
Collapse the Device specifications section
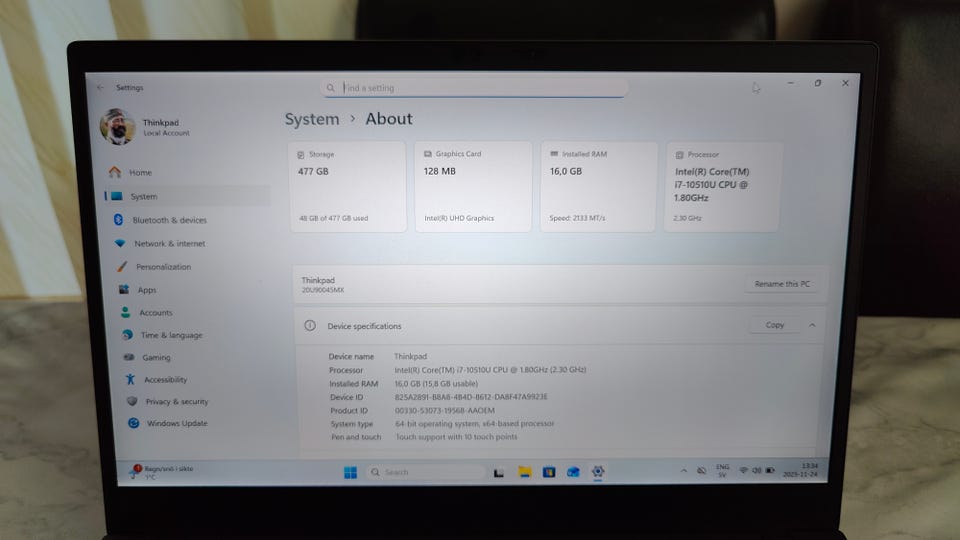[x=812, y=325]
